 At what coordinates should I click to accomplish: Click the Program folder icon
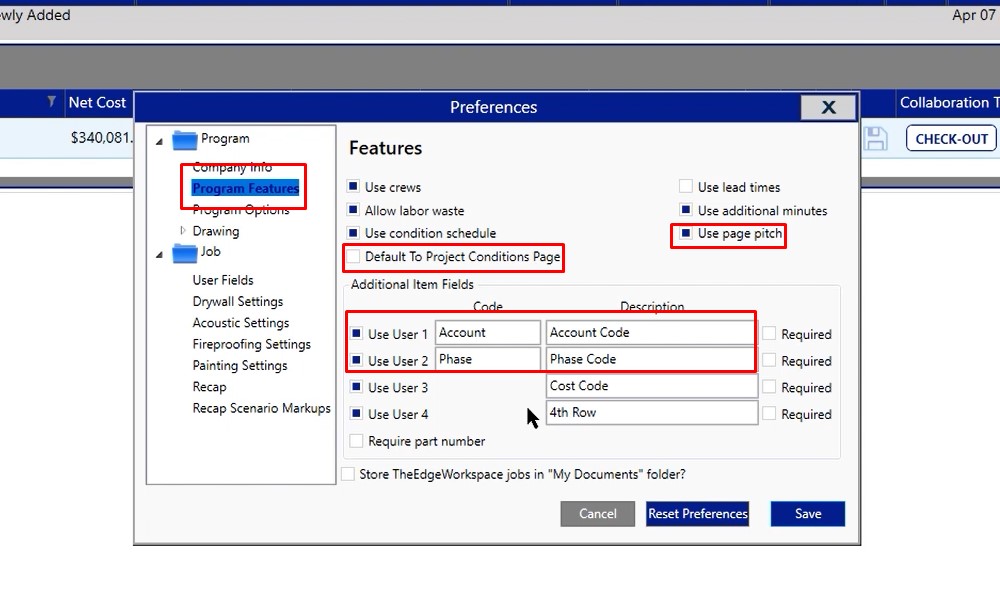(185, 140)
